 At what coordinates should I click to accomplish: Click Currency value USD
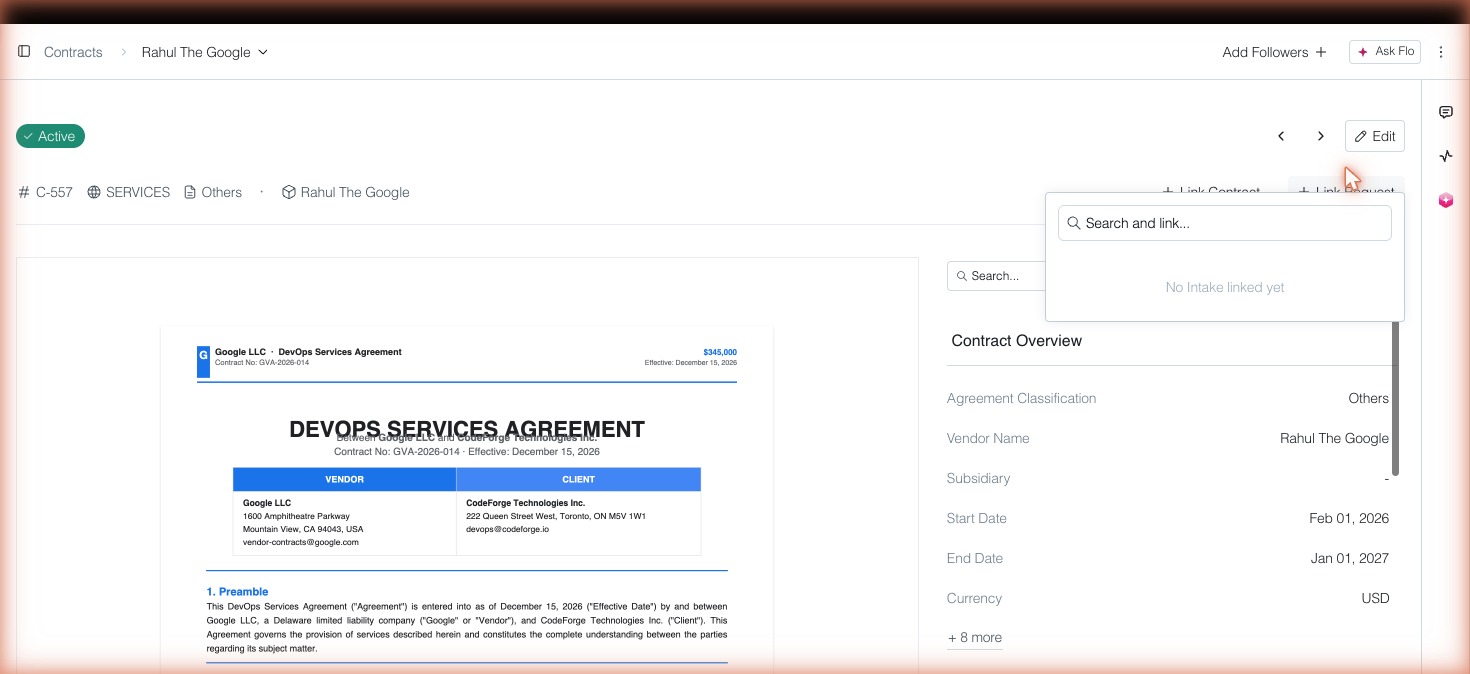1375,598
